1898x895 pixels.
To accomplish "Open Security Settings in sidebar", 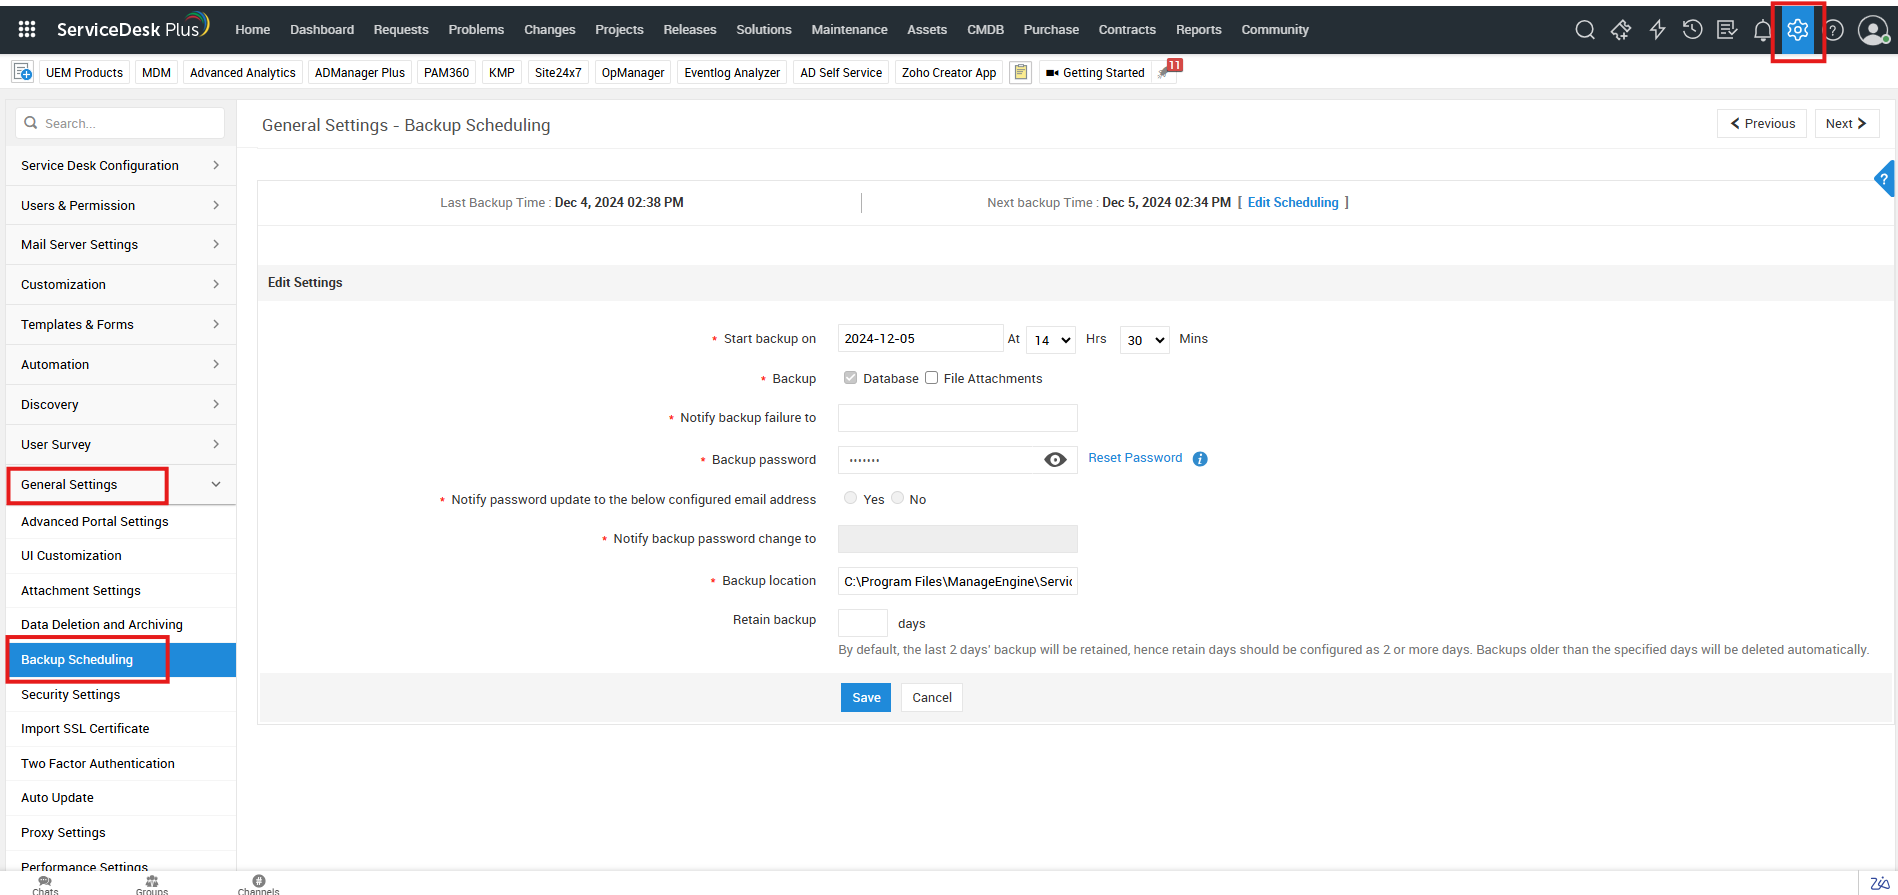I will (x=70, y=695).
